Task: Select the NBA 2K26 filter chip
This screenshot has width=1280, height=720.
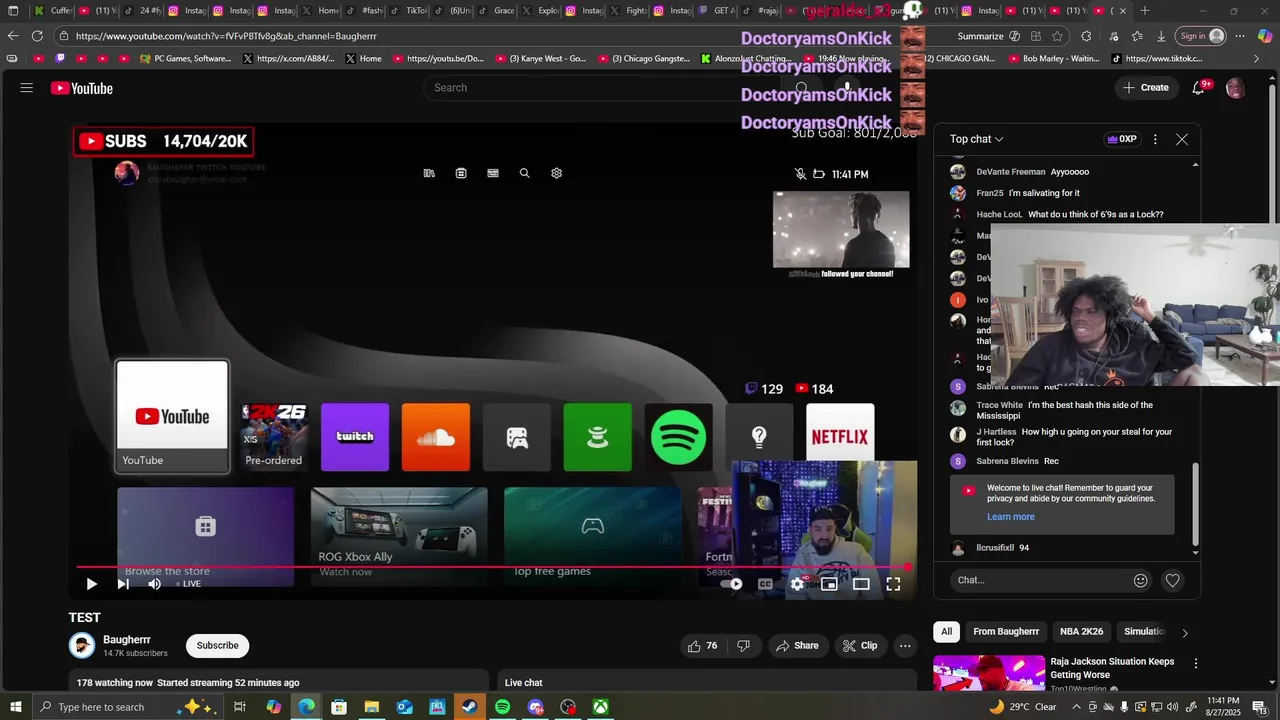Action: click(x=1081, y=632)
